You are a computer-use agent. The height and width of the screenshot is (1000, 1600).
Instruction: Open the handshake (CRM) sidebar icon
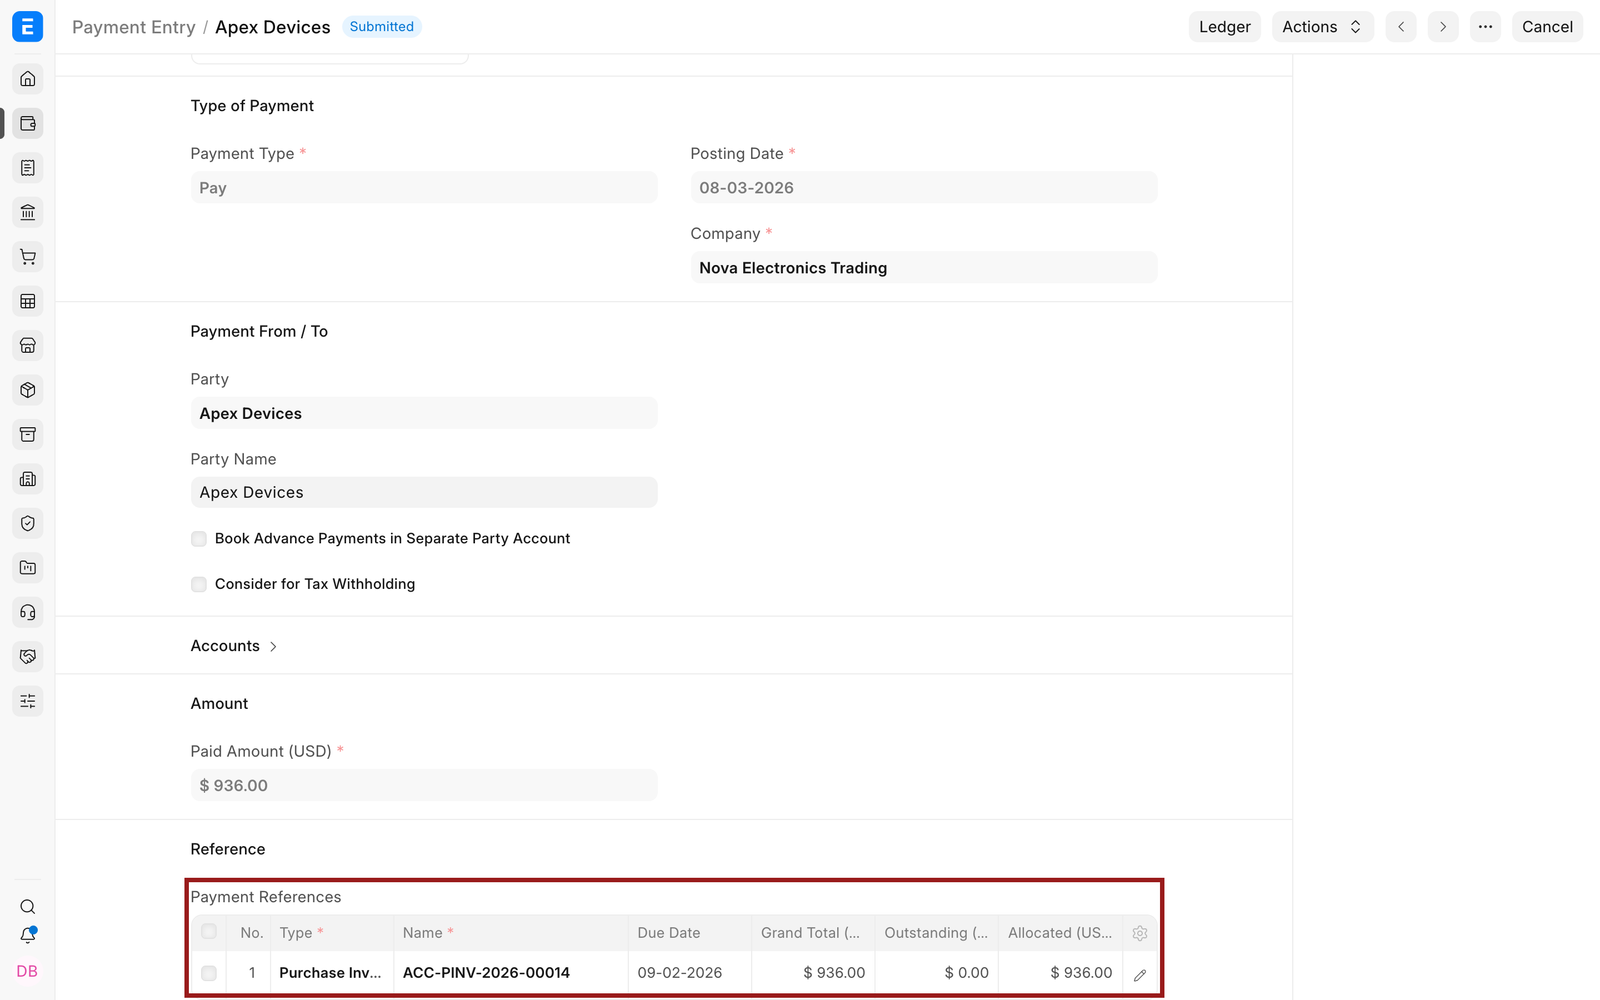28,657
